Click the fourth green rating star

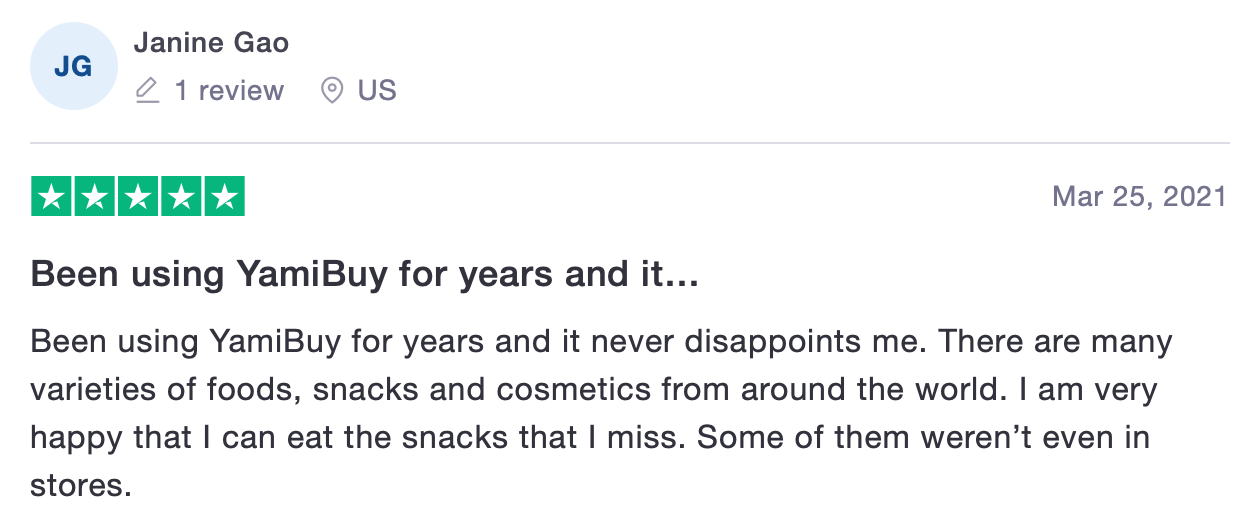(x=181, y=197)
